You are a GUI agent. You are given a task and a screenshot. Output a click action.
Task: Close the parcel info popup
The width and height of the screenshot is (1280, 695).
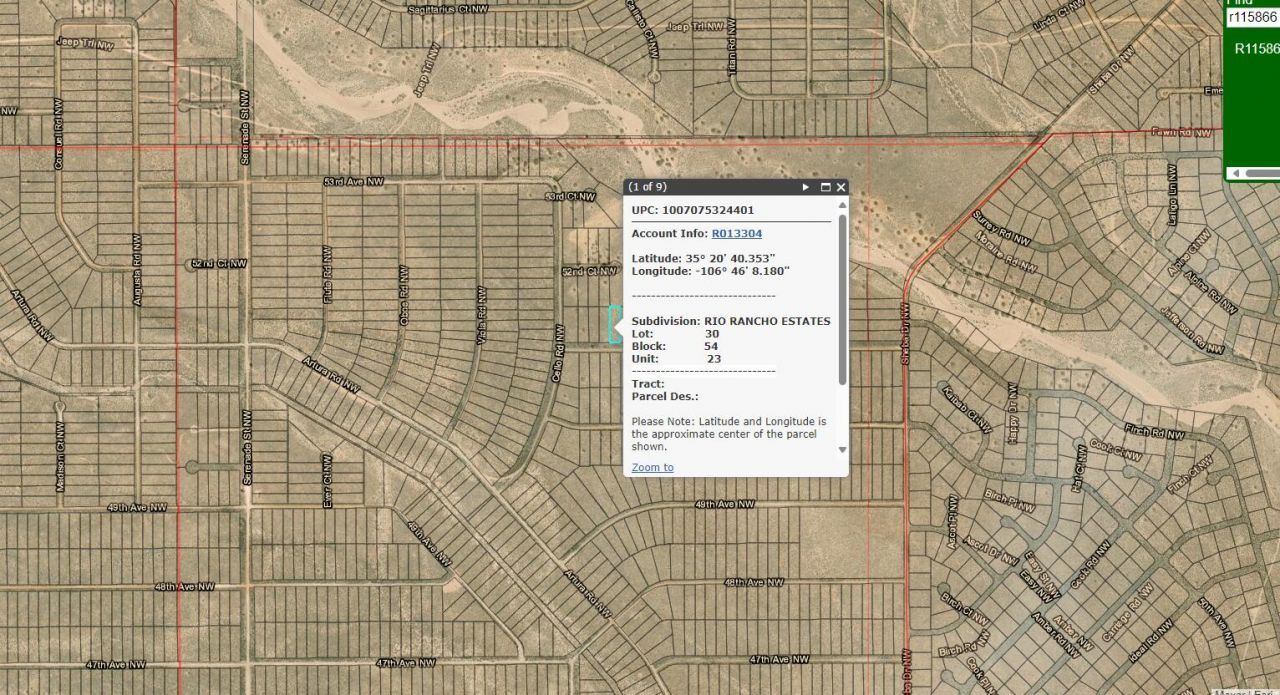tap(841, 187)
